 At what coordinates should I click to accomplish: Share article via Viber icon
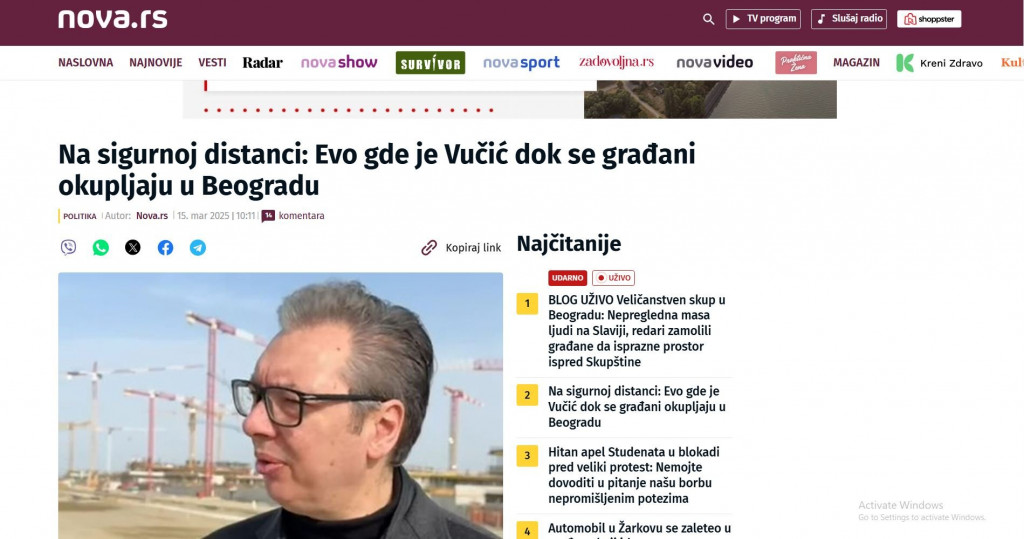click(x=69, y=247)
